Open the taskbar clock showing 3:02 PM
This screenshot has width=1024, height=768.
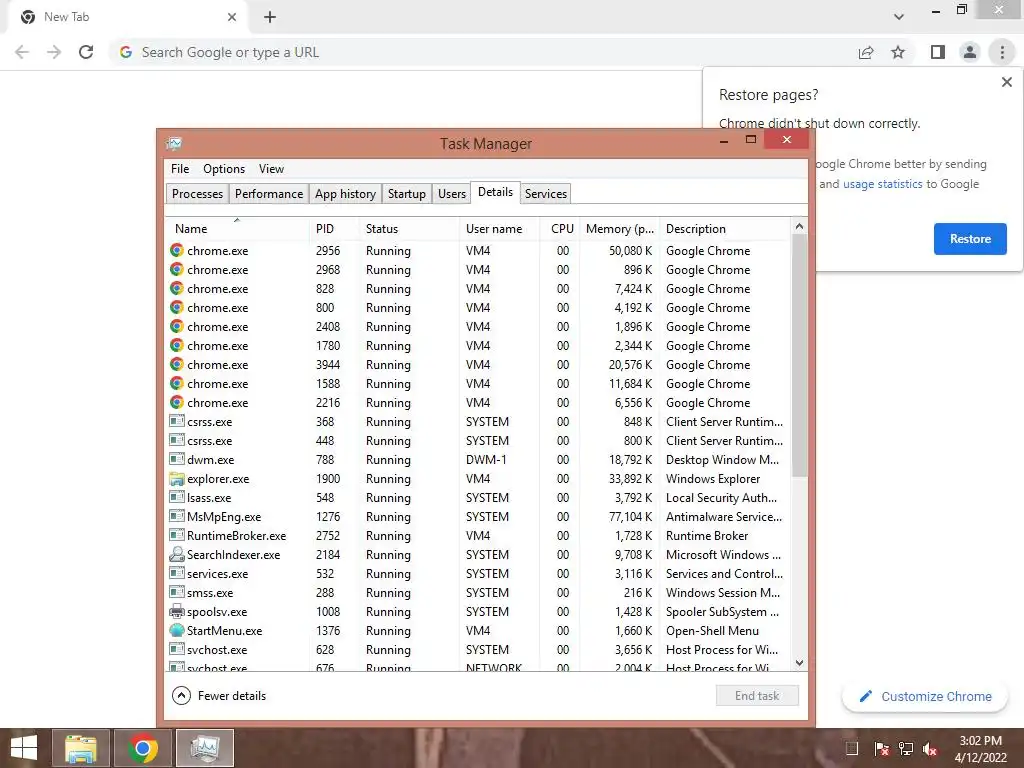980,748
